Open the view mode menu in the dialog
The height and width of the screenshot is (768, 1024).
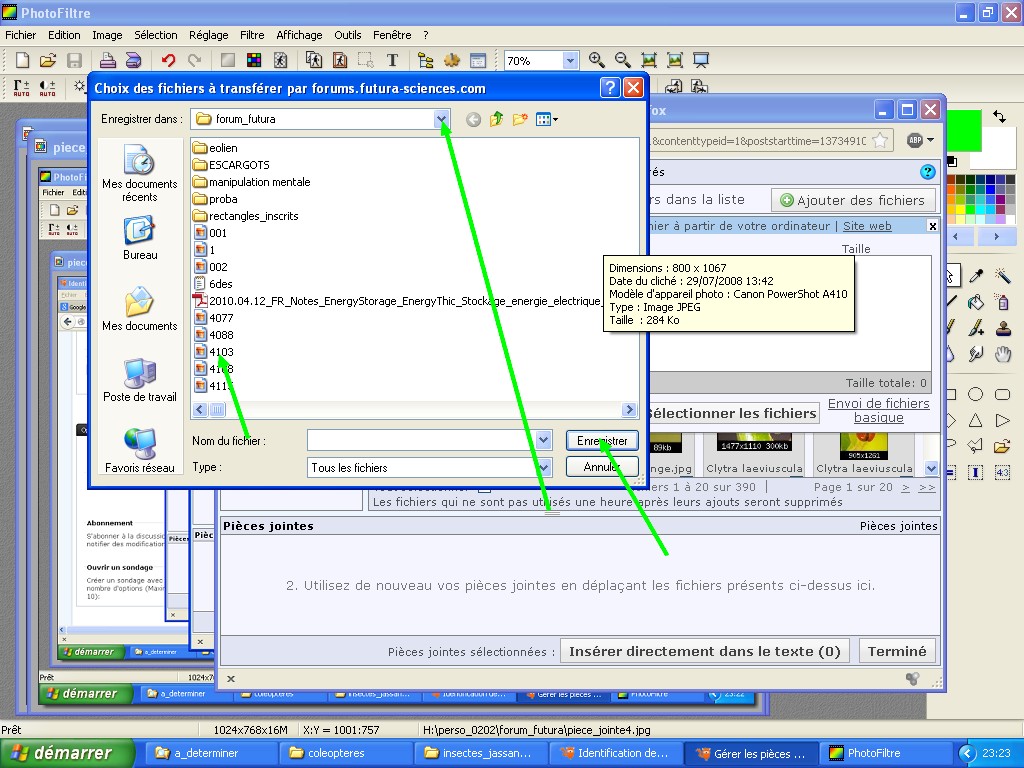click(x=547, y=119)
